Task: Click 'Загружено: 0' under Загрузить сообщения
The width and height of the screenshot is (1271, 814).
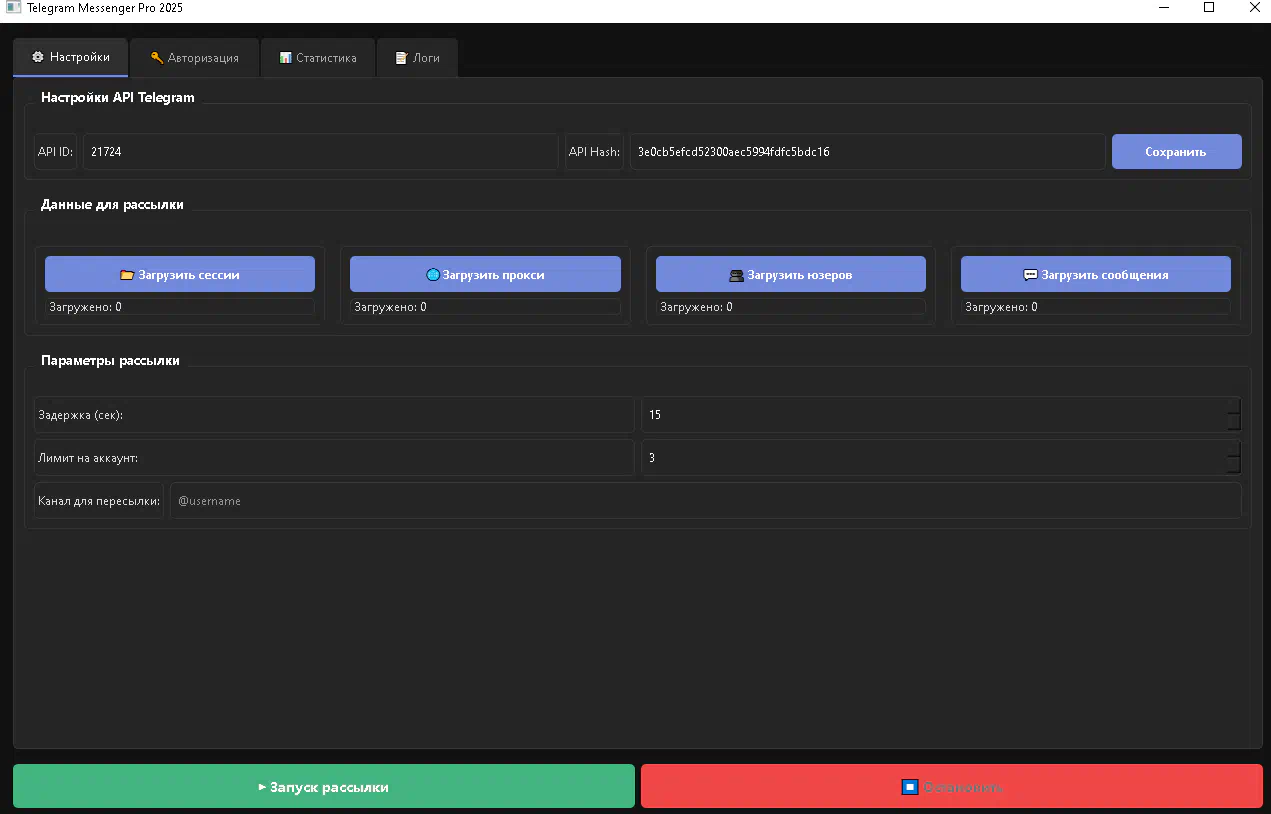Action: click(1095, 307)
